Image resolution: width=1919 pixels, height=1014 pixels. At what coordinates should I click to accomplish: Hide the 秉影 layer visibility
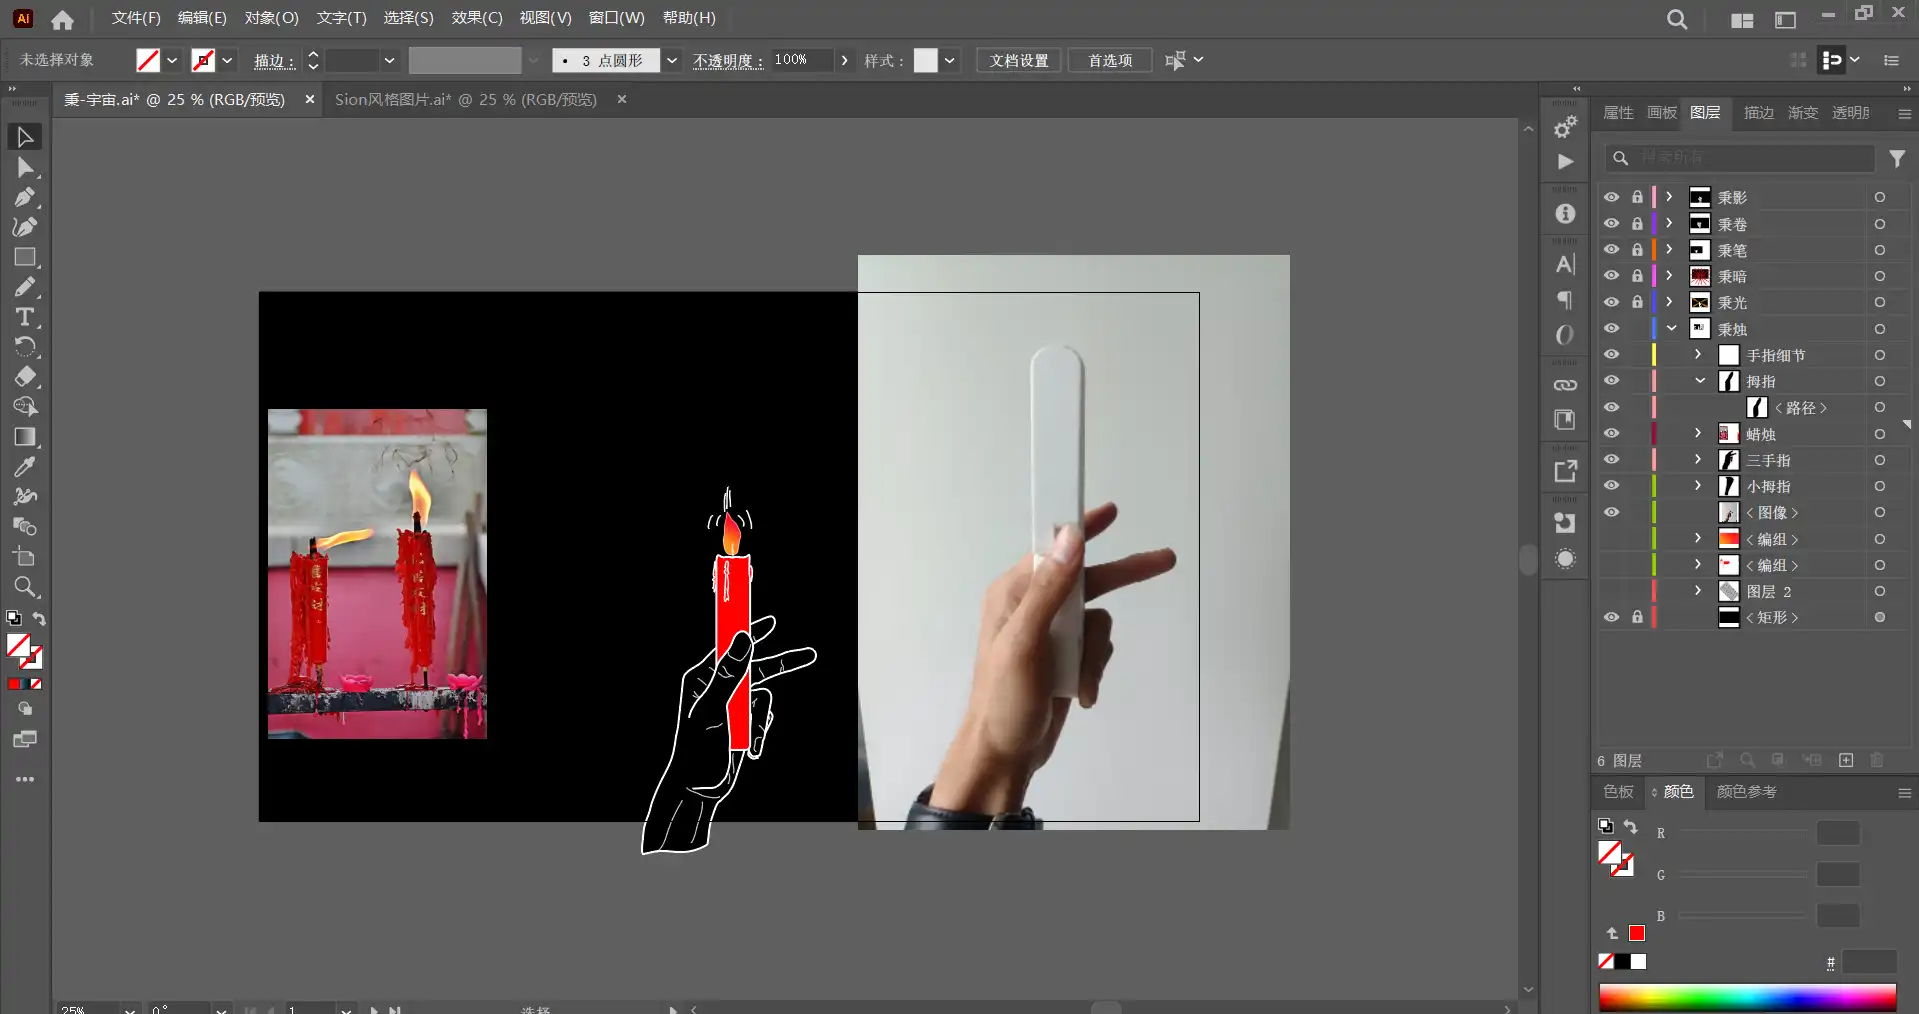tap(1611, 197)
